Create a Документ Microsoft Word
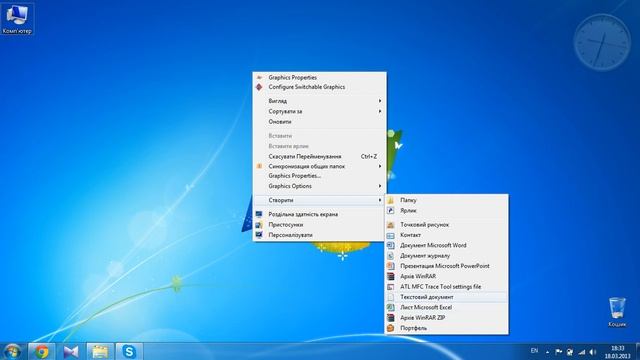This screenshot has width=640, height=360. pyautogui.click(x=447, y=245)
